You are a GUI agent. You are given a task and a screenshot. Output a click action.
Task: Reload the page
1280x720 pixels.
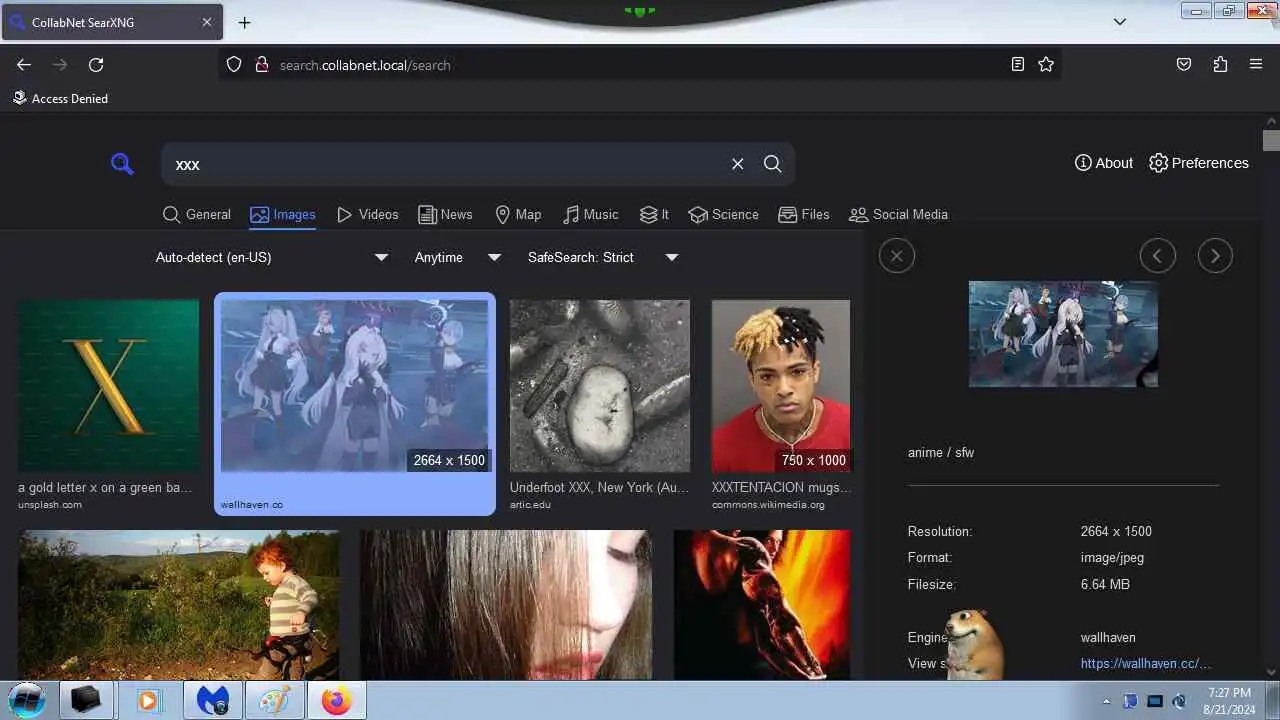(96, 64)
